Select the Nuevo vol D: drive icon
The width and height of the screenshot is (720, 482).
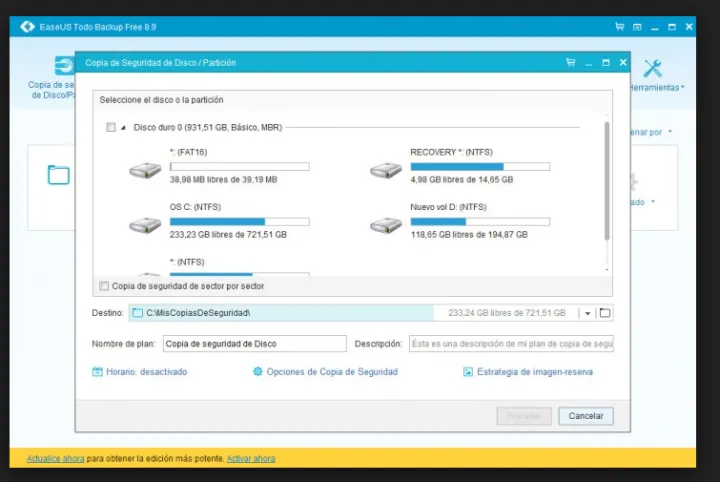[386, 225]
